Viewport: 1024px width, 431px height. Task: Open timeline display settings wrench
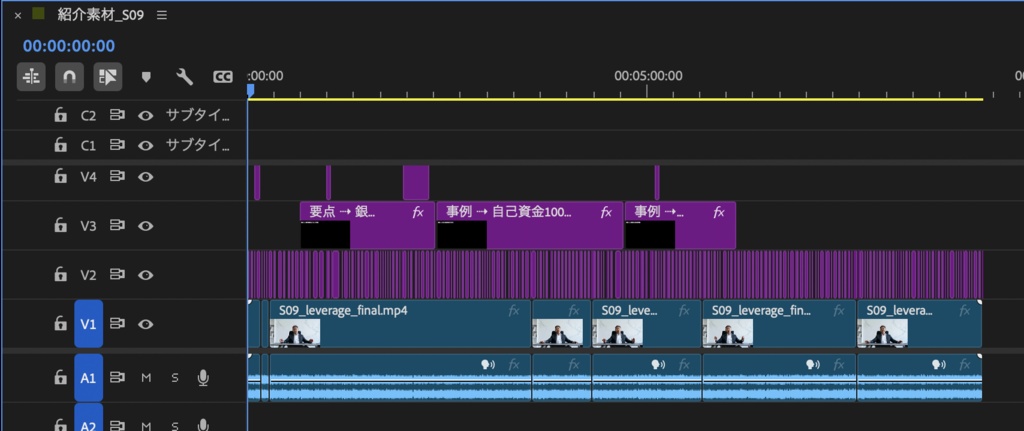point(185,77)
